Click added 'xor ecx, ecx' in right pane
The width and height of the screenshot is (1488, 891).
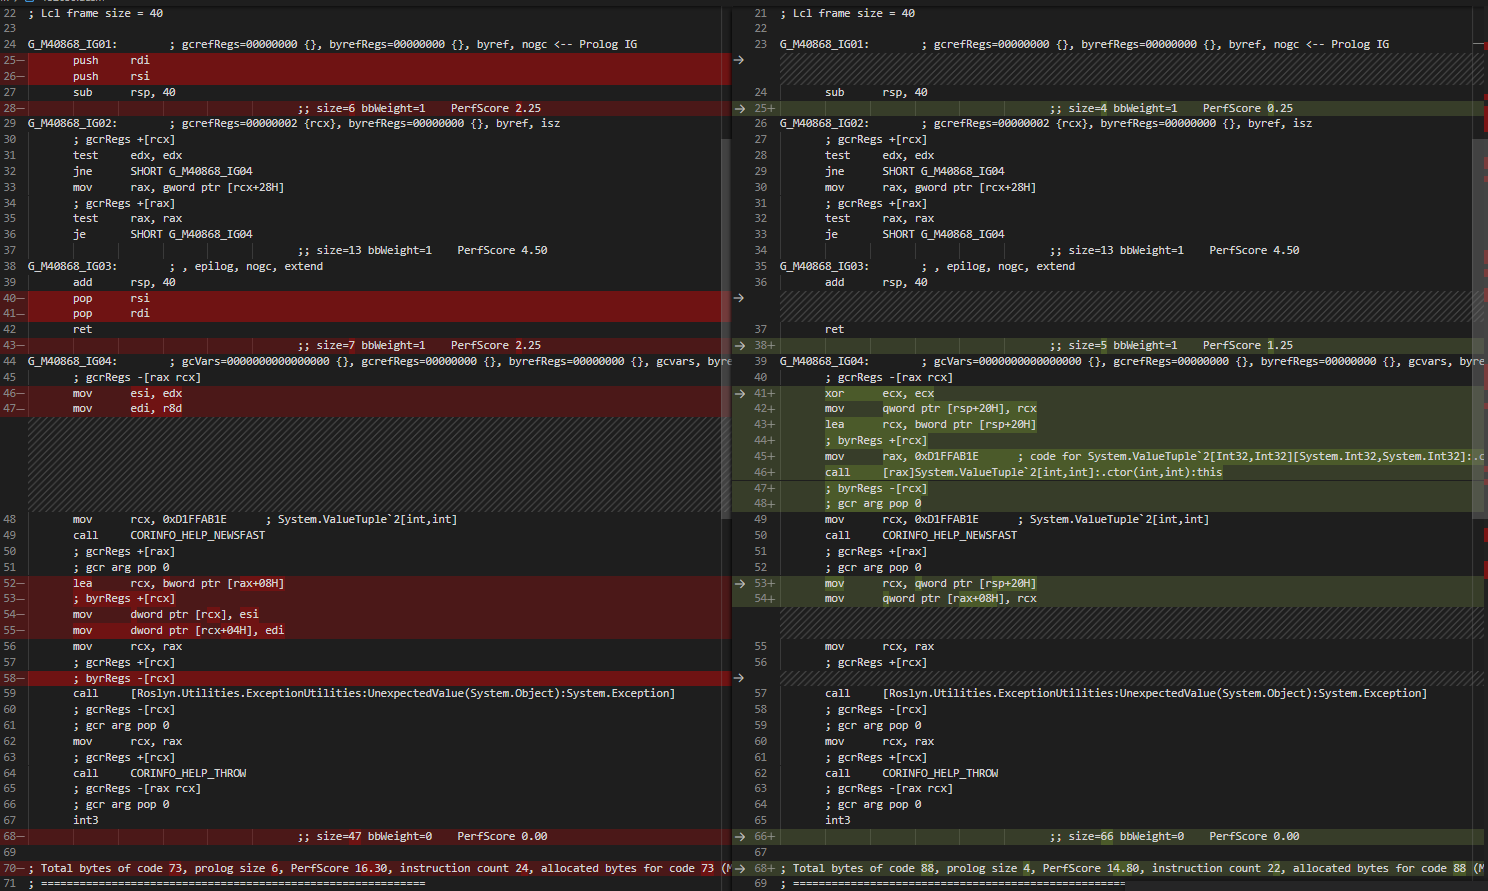(x=879, y=393)
